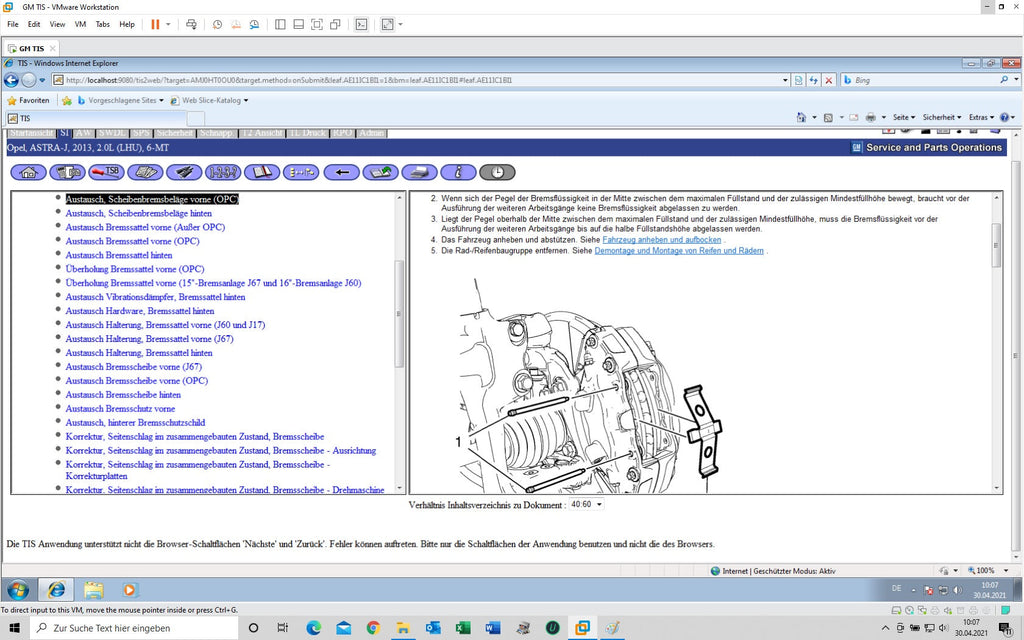The width and height of the screenshot is (1024, 640).
Task: Open the VM menu in VMware
Action: click(80, 24)
